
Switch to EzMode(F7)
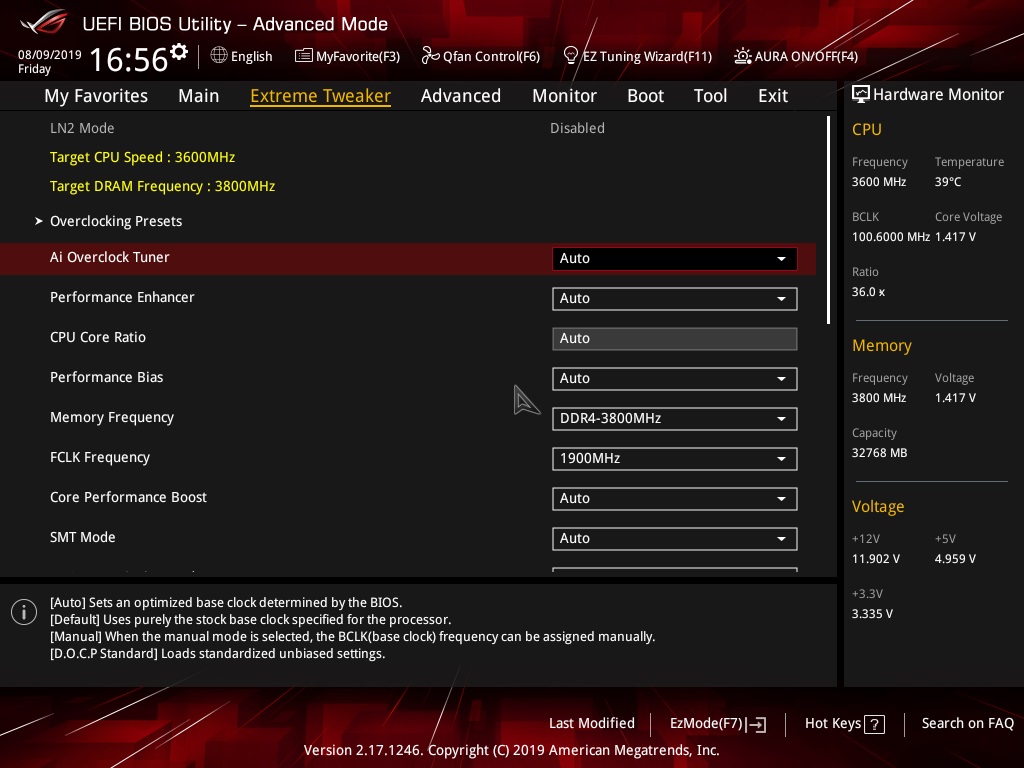pyautogui.click(x=718, y=724)
